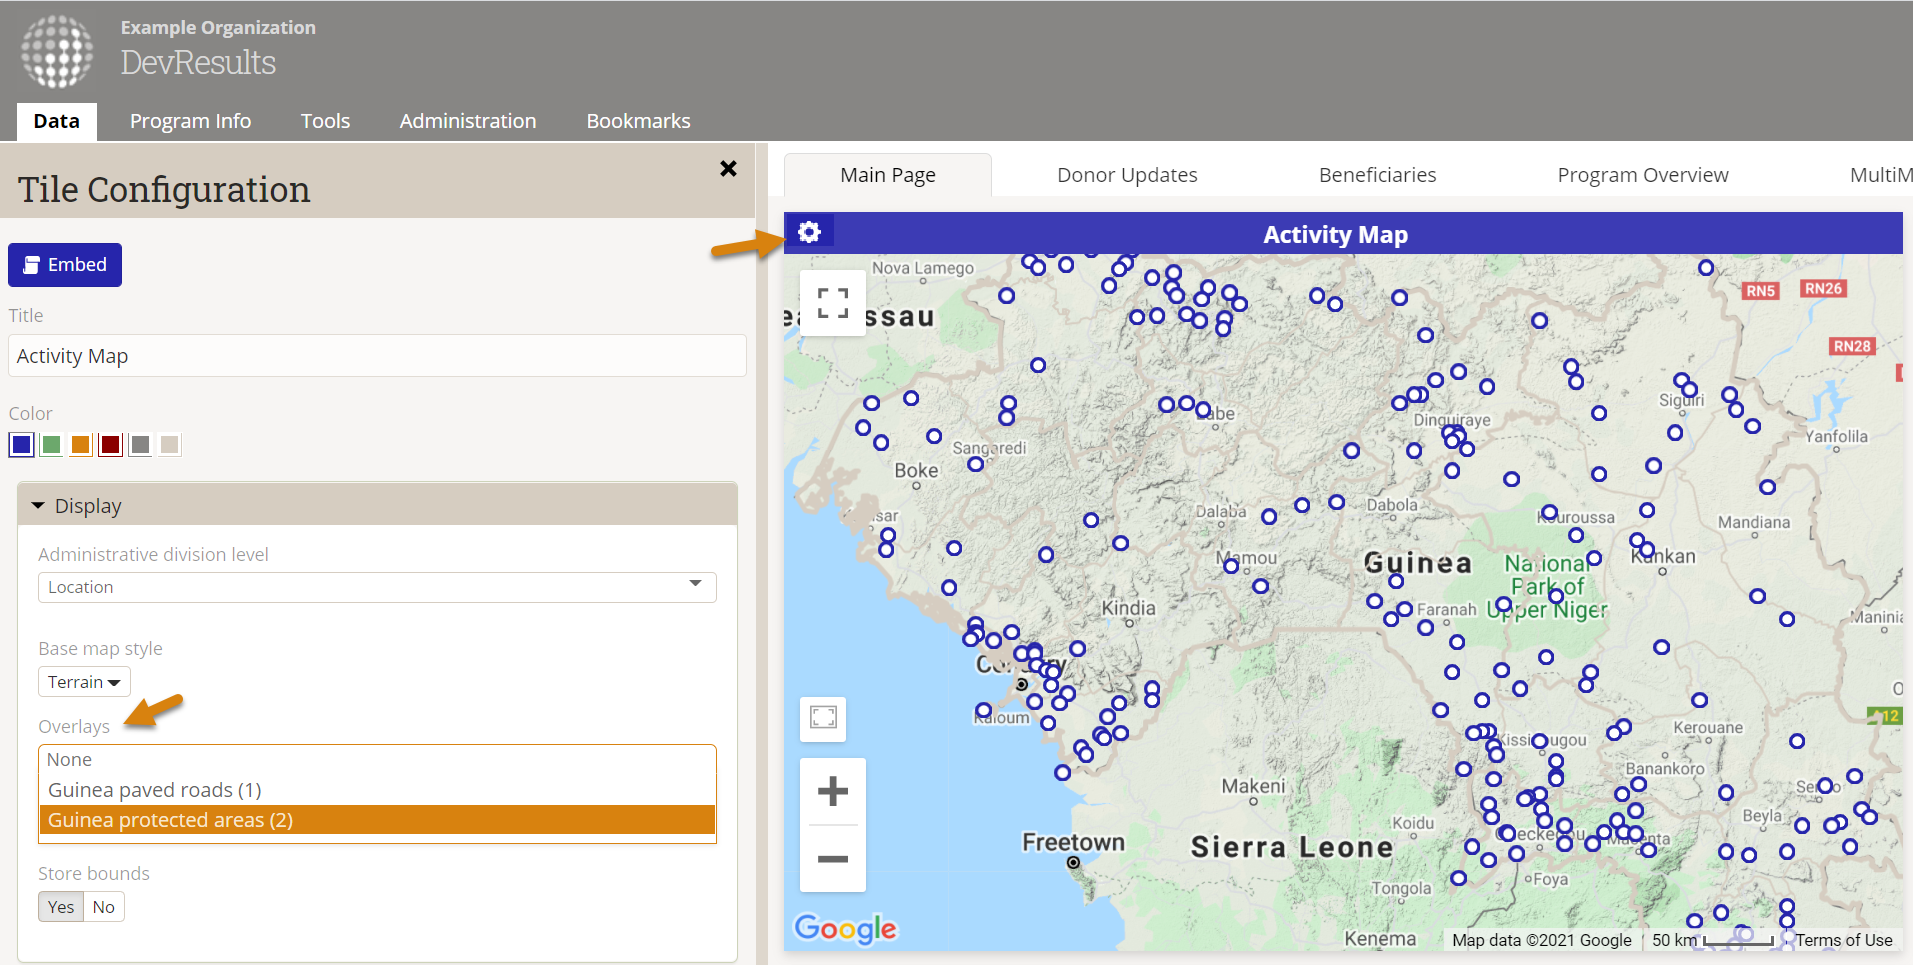1913x965 pixels.
Task: Click the map fullscreen toggle icon
Action: pos(832,303)
